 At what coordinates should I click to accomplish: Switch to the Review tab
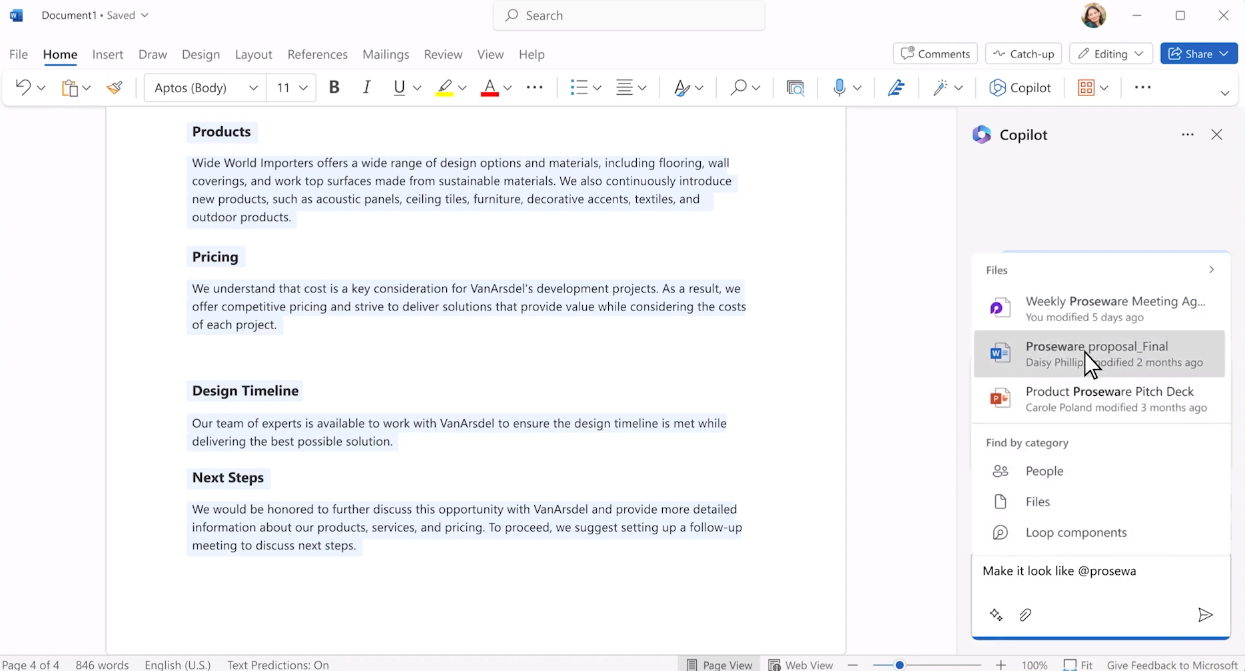click(443, 54)
